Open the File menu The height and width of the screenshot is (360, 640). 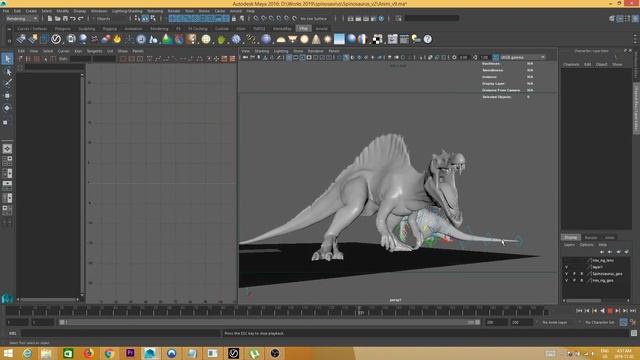pyautogui.click(x=6, y=11)
